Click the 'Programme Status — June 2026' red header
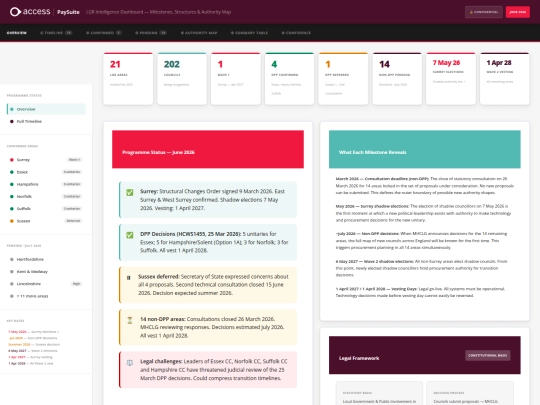540x405 pixels. [x=208, y=149]
